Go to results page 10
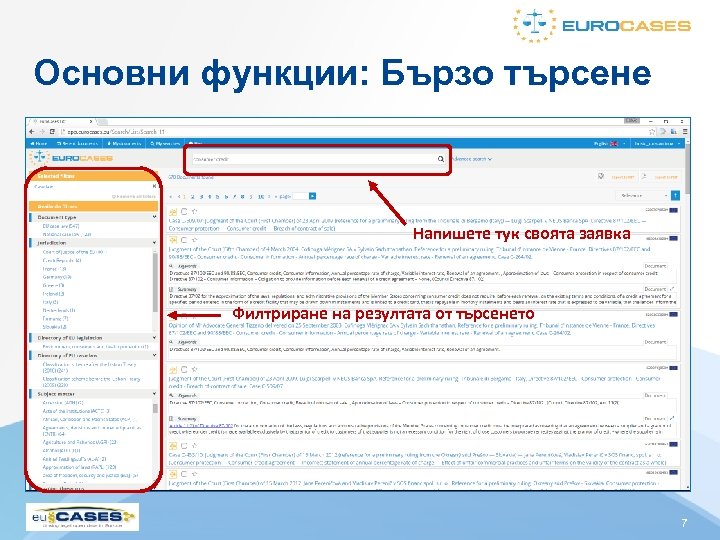This screenshot has width=720, height=540. click(x=261, y=197)
